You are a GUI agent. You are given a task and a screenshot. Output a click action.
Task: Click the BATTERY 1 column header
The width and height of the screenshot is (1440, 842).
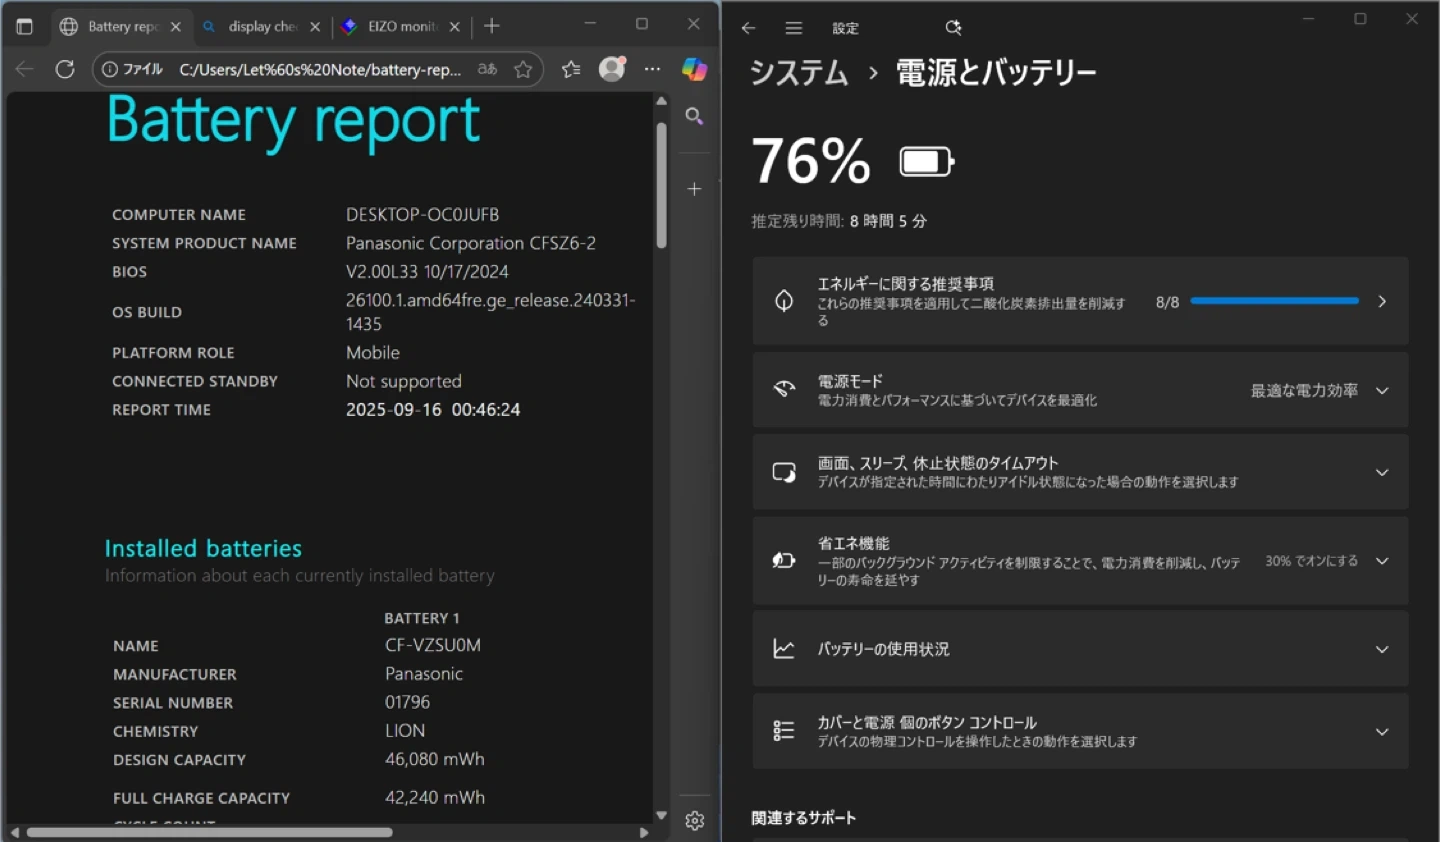click(x=422, y=618)
